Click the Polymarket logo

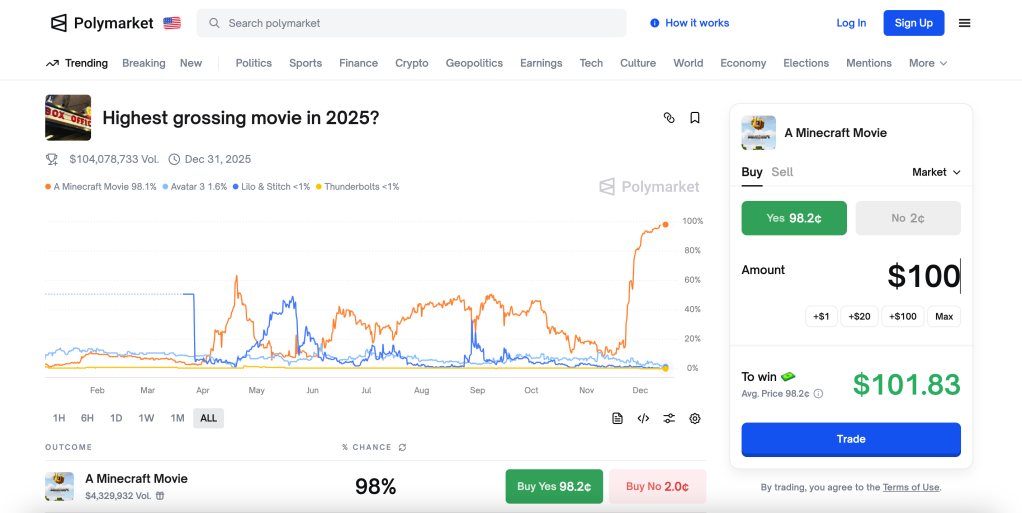tap(102, 23)
